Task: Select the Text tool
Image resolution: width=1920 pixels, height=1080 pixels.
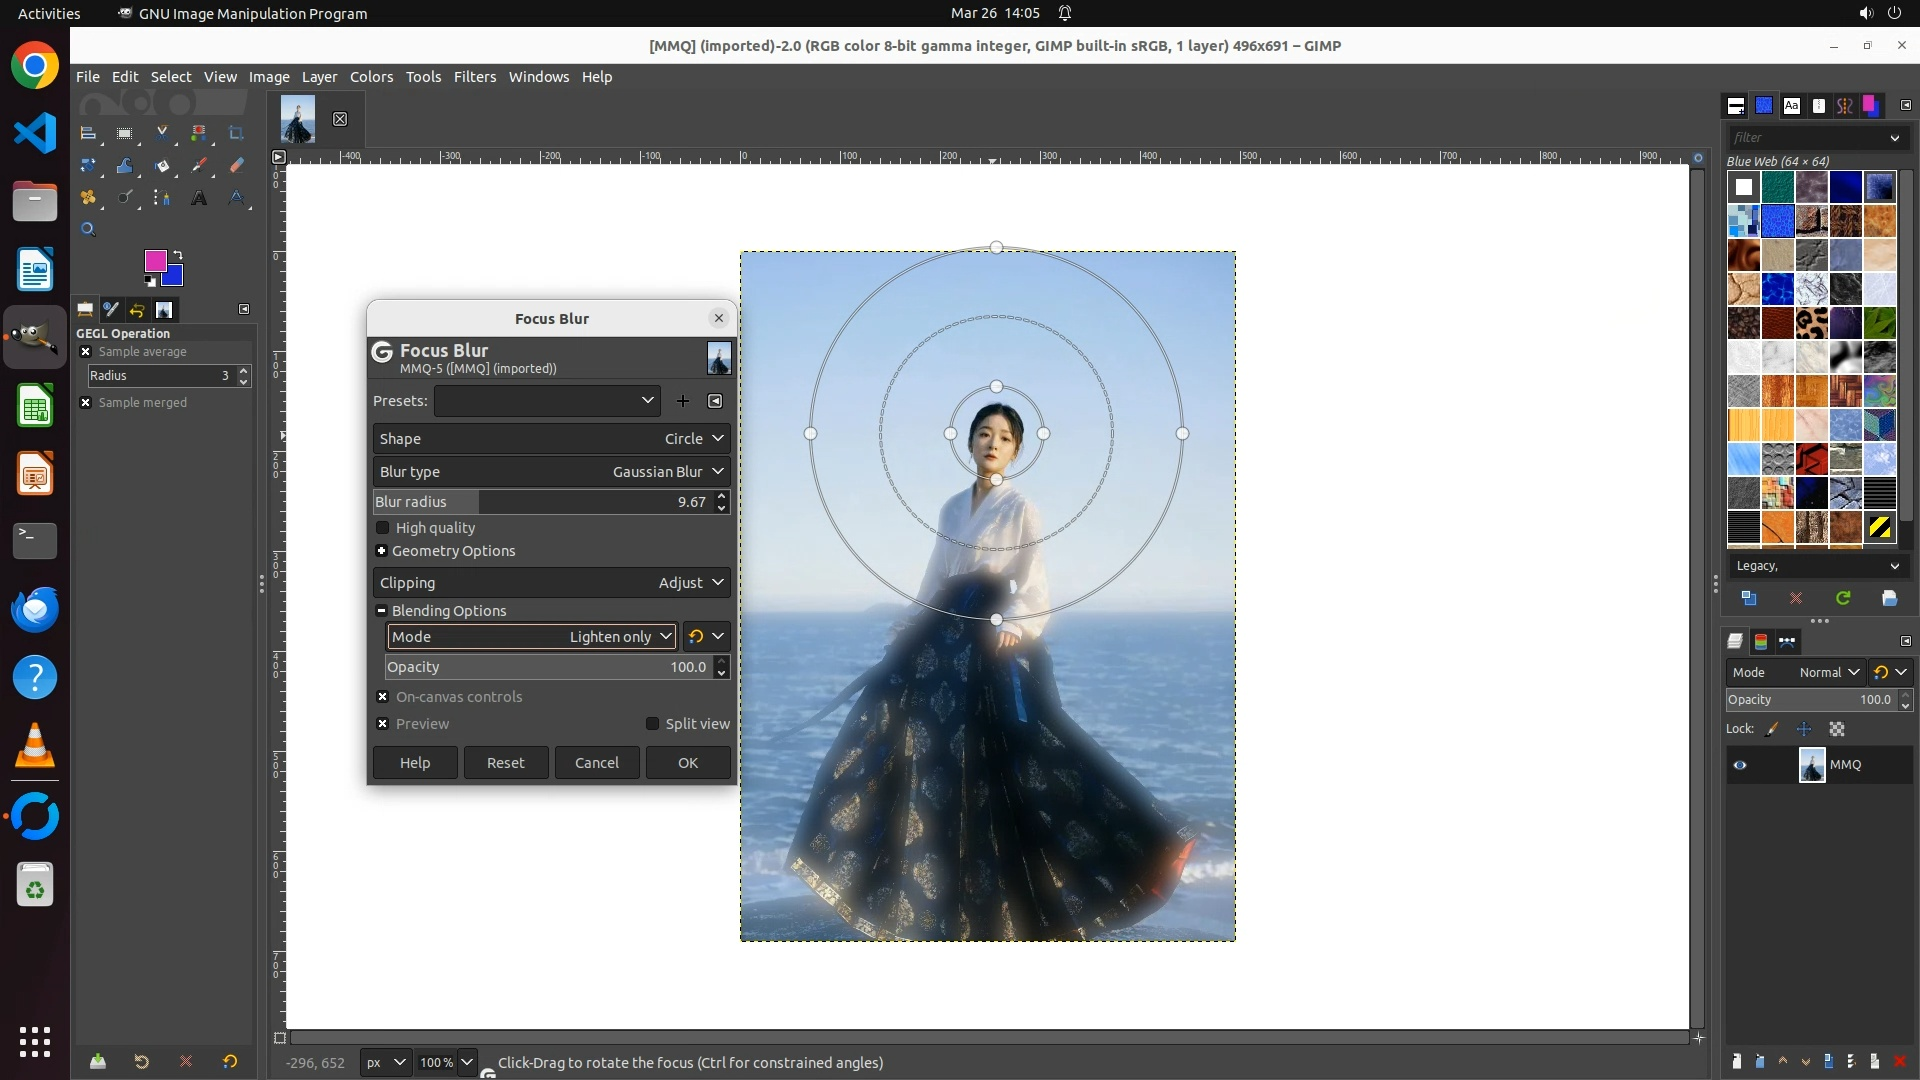Action: (199, 198)
